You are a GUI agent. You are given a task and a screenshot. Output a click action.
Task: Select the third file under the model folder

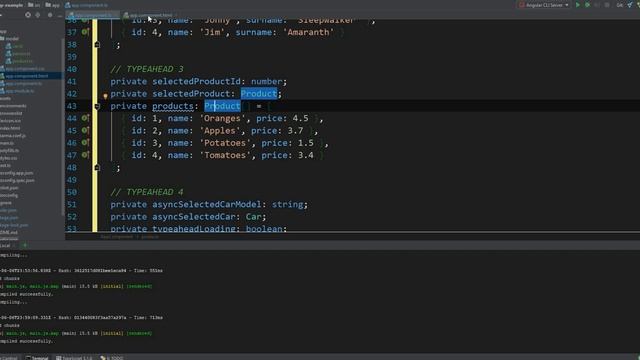pyautogui.click(x=19, y=61)
